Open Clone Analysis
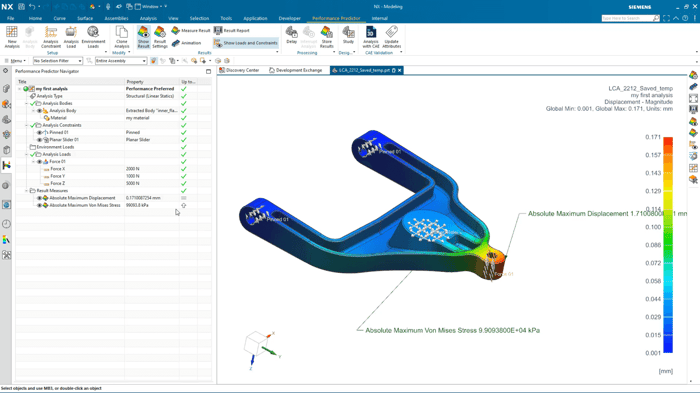 (121, 37)
